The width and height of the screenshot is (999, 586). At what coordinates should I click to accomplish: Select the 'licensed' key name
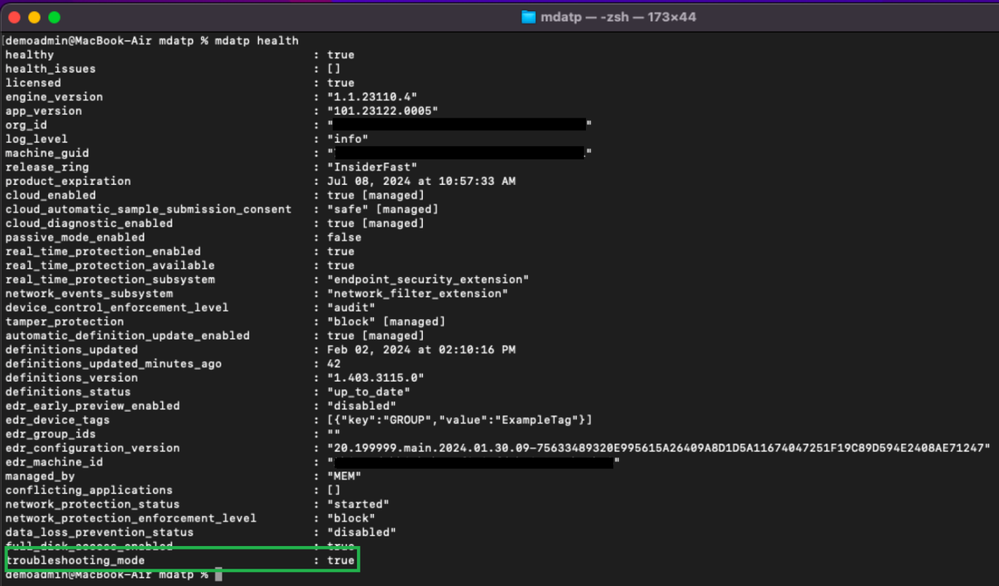pyautogui.click(x=33, y=83)
